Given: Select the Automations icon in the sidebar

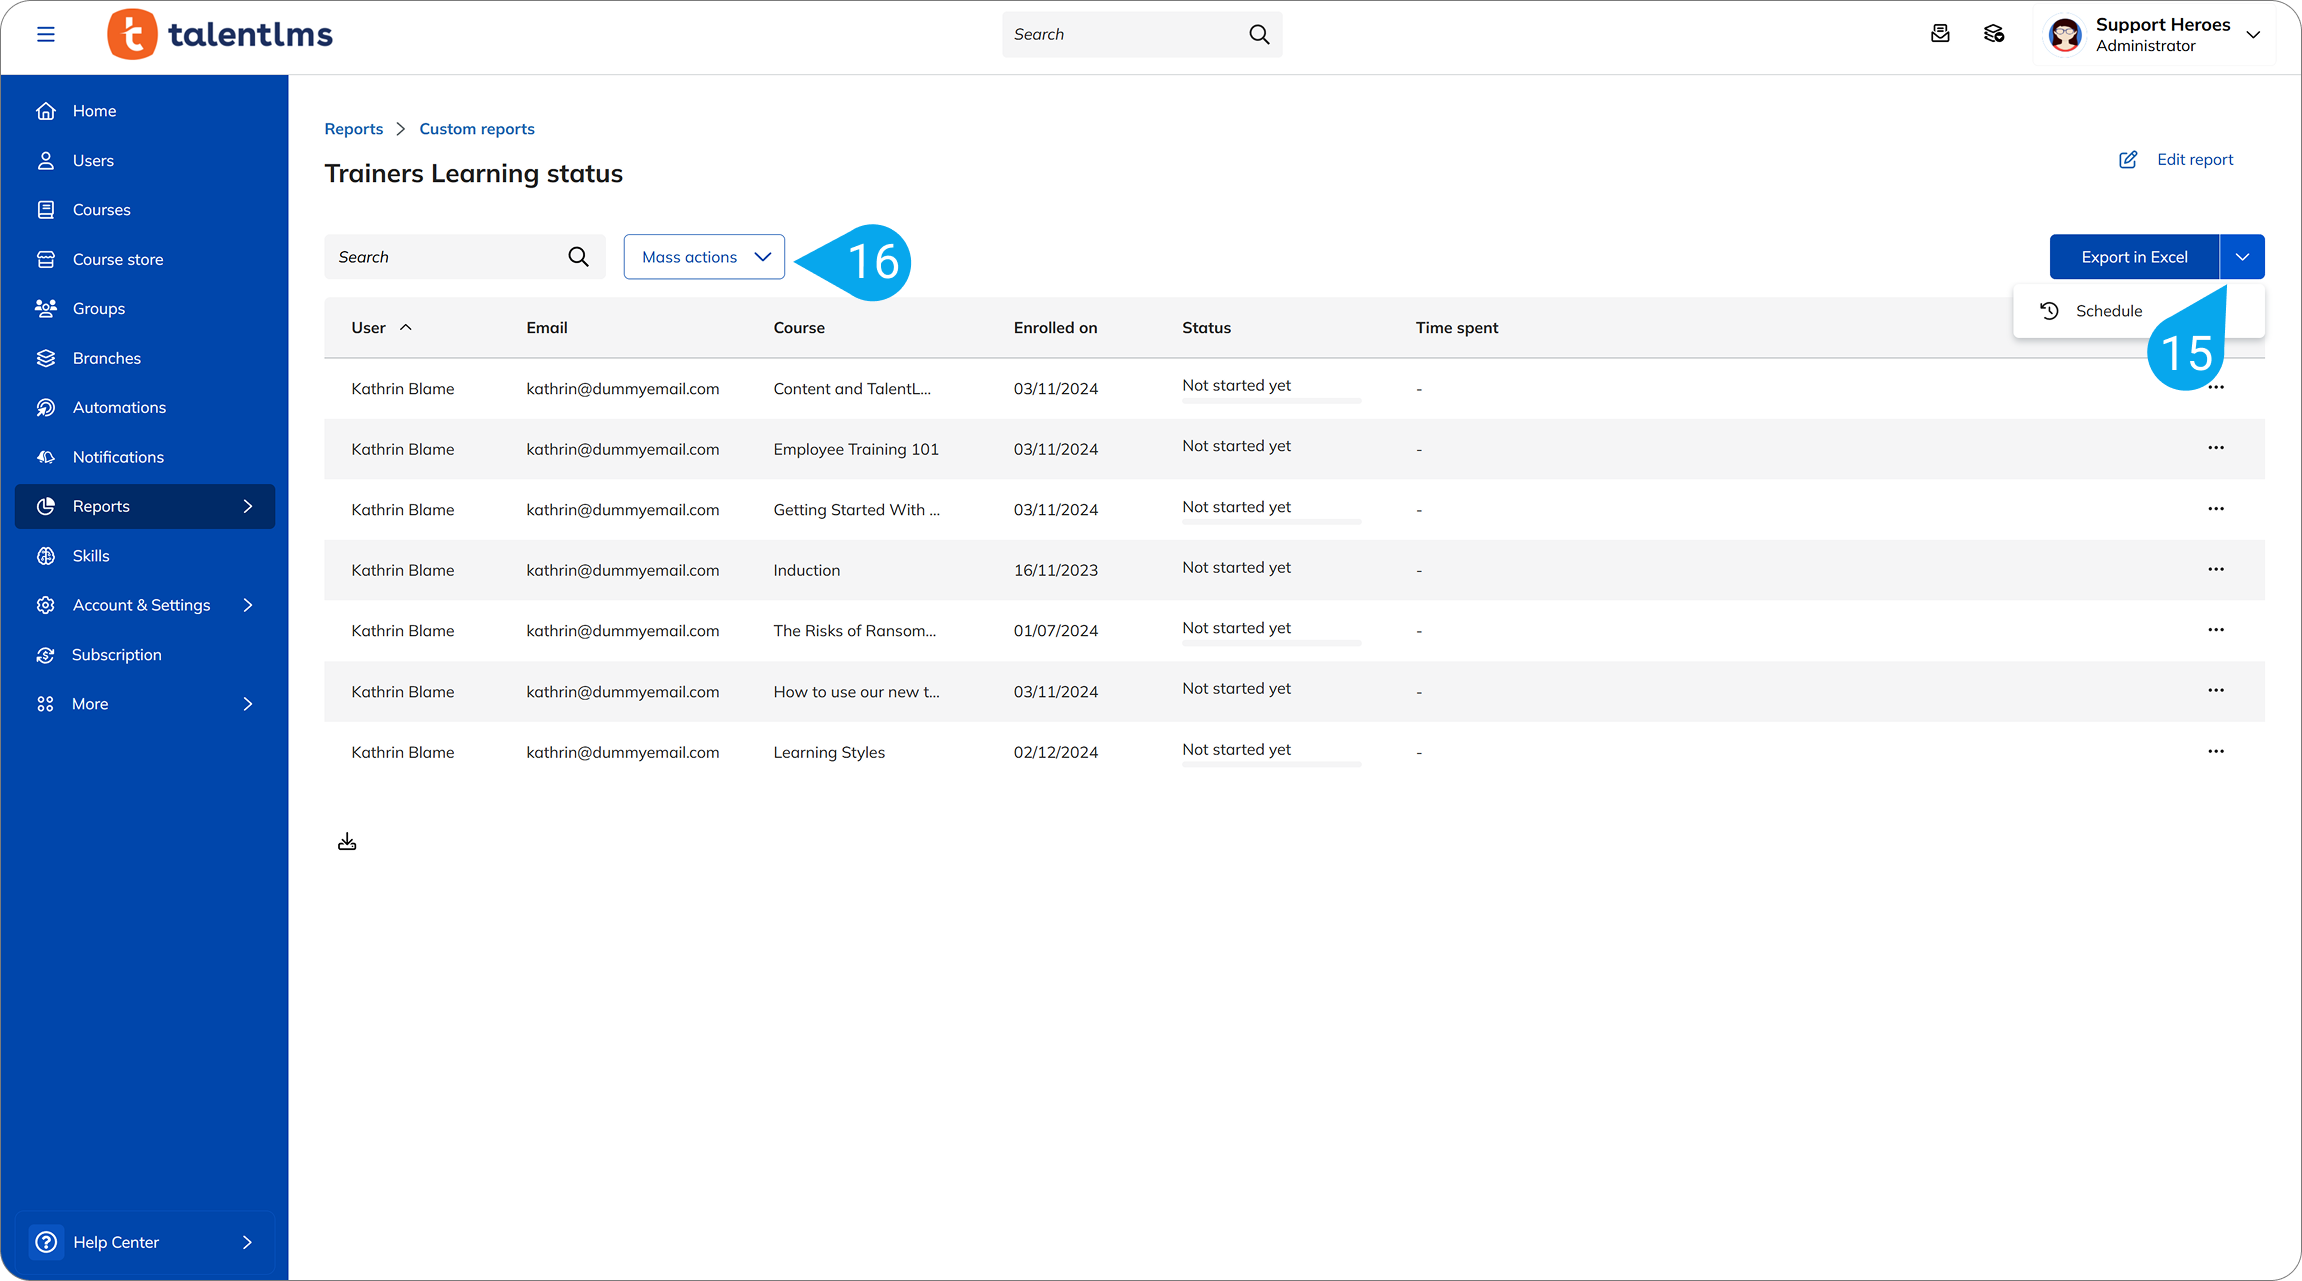Looking at the screenshot, I should point(46,407).
